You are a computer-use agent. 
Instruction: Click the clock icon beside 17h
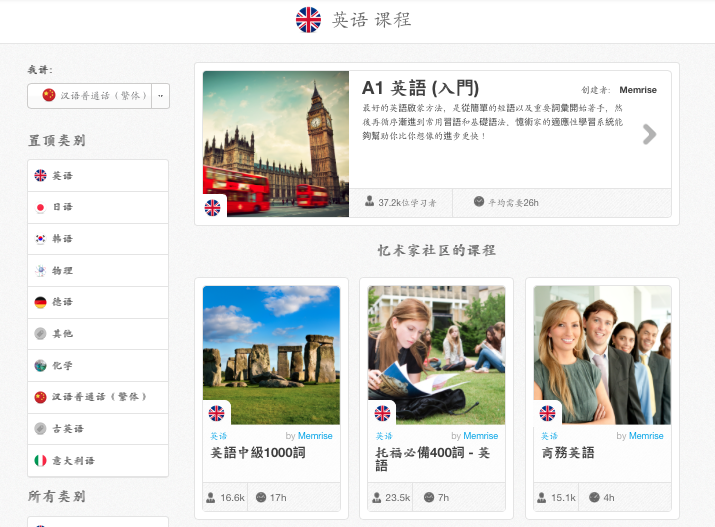261,497
